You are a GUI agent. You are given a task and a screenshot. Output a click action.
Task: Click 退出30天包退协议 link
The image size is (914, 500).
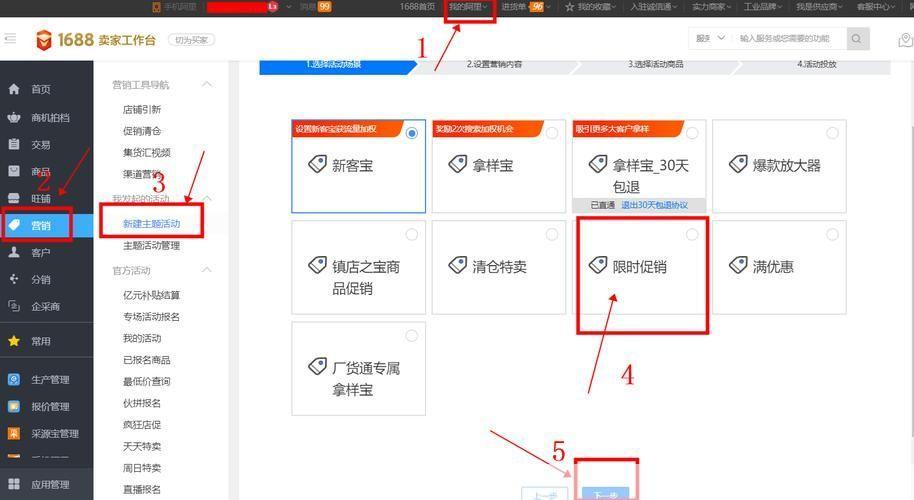point(654,205)
